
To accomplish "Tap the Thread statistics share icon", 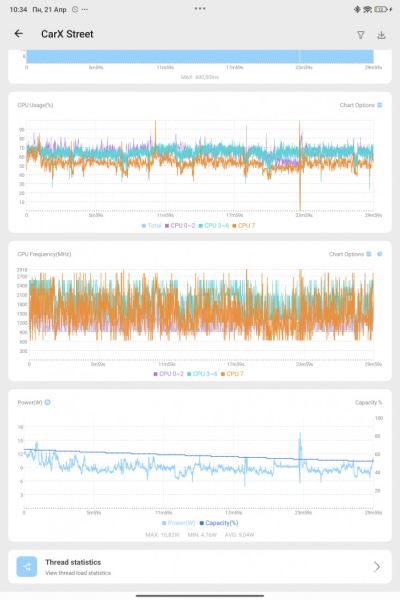I will (27, 566).
